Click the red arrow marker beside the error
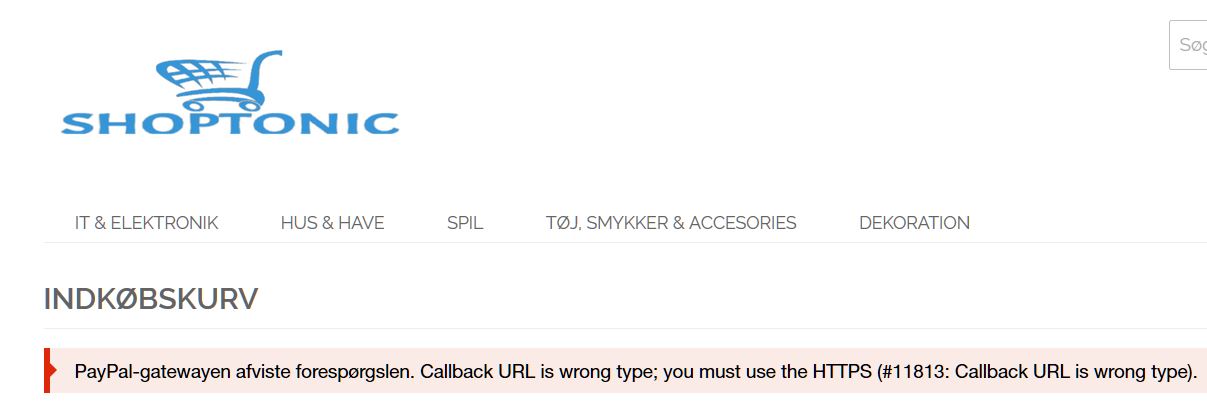Screen dimensions: 1207x401 point(49,372)
